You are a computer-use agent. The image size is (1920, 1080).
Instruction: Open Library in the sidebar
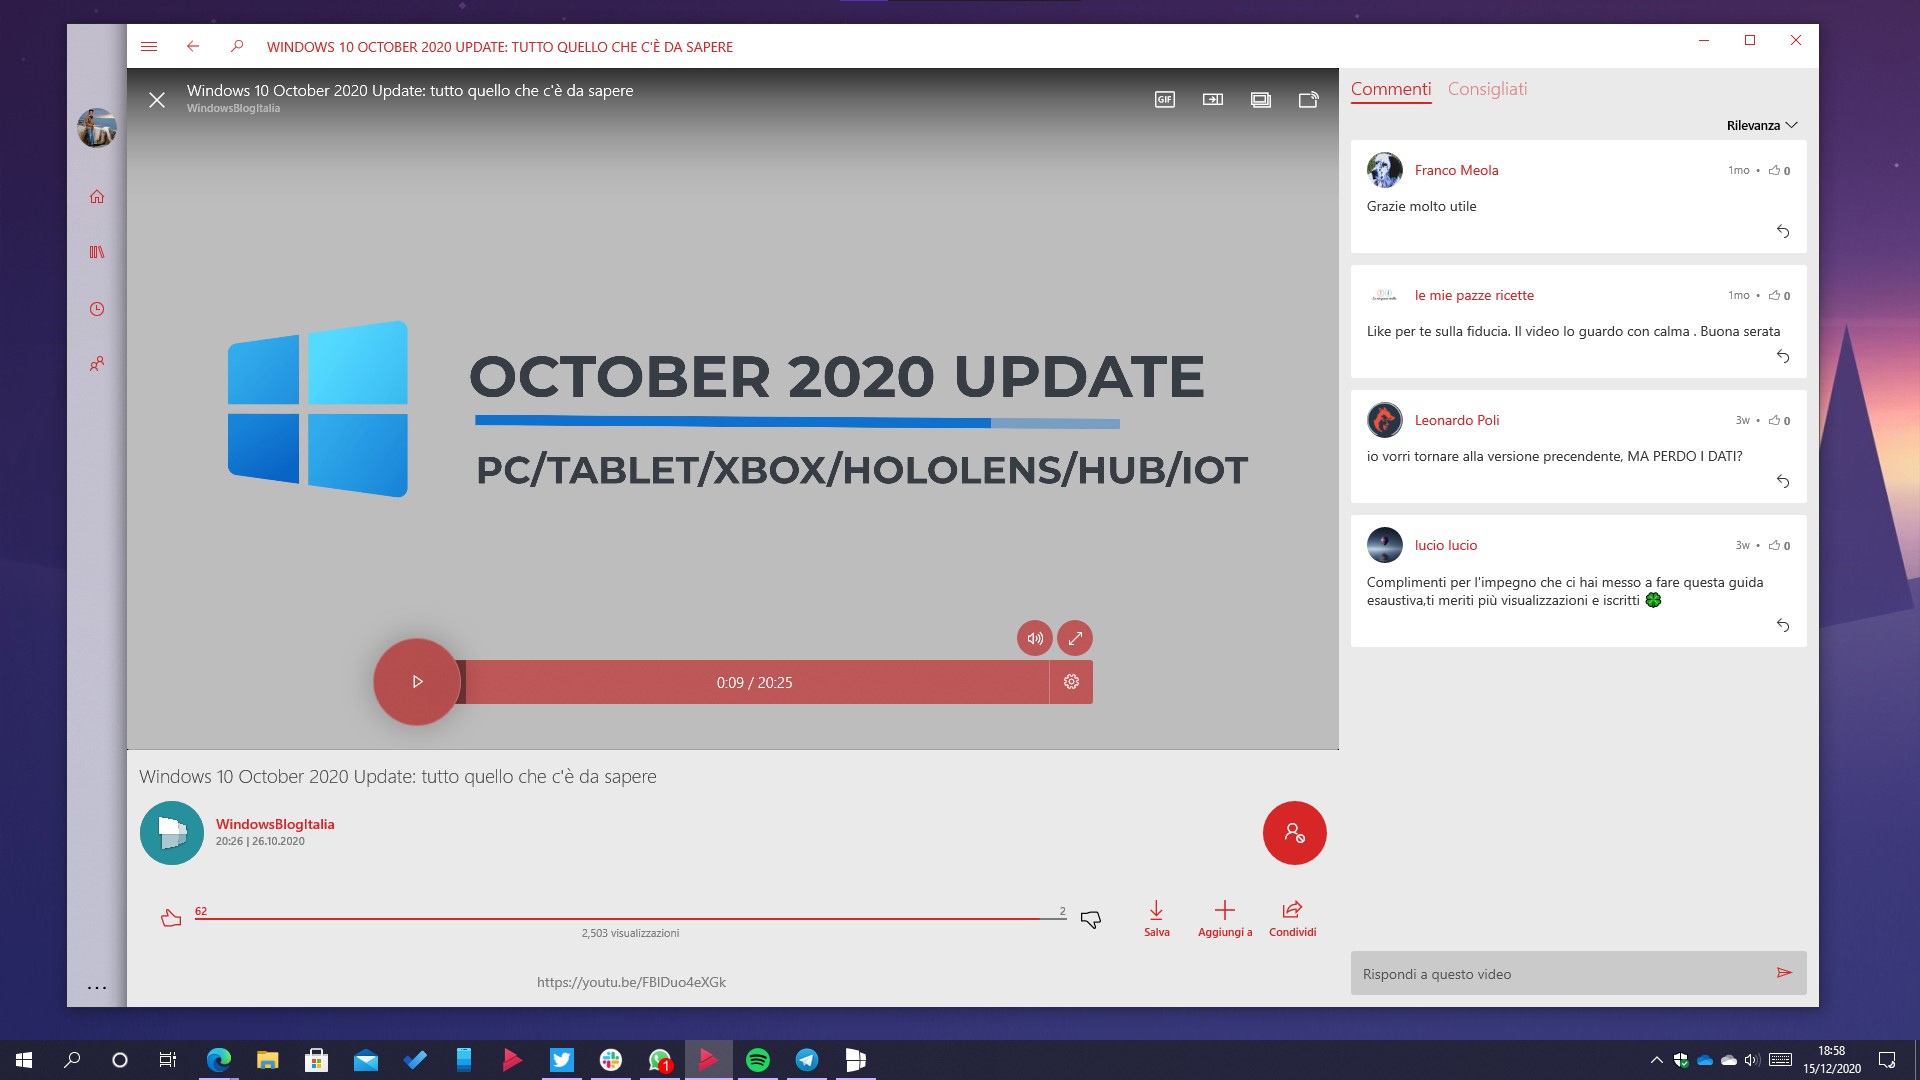[97, 252]
